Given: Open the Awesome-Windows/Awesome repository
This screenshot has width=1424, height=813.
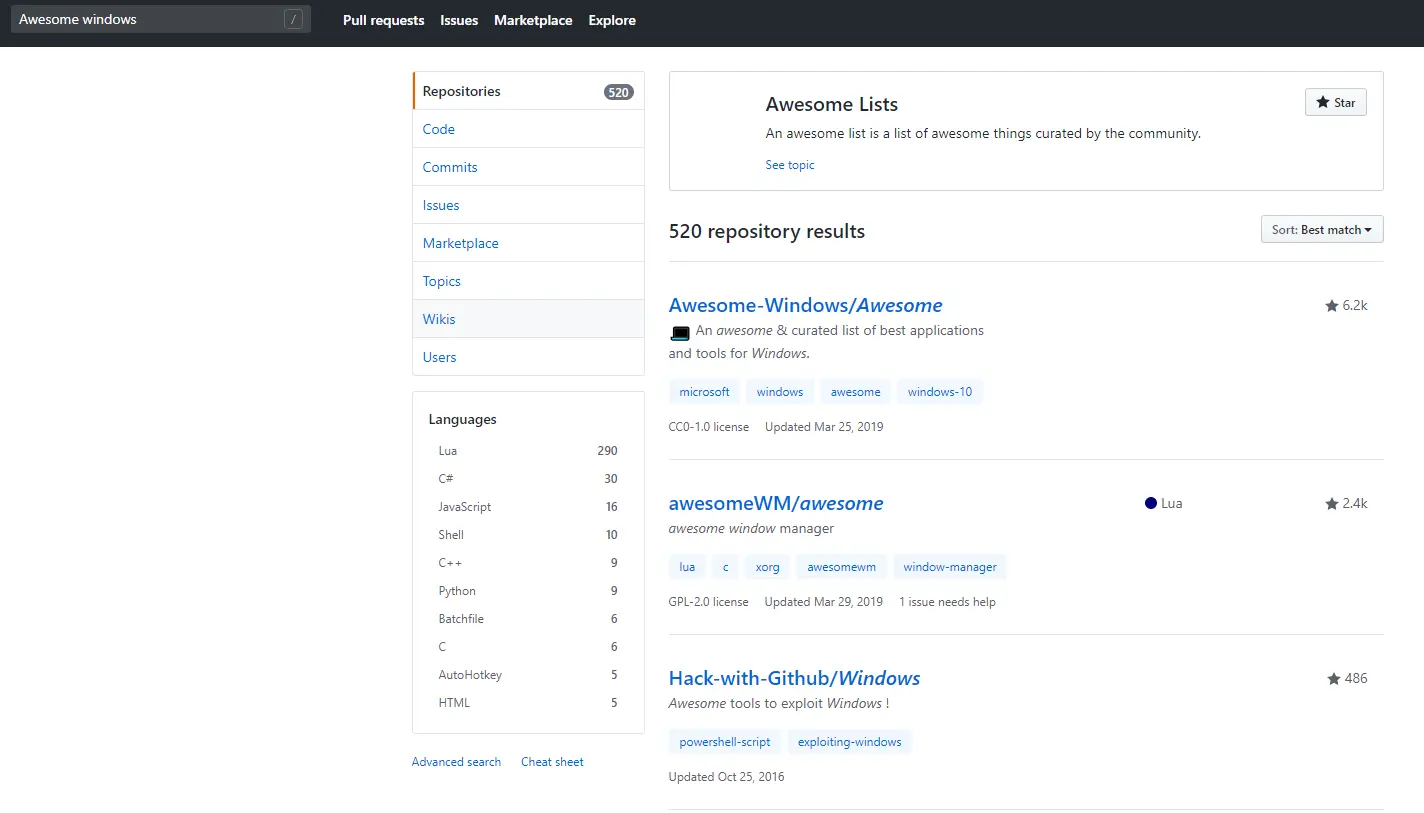Looking at the screenshot, I should [x=805, y=305].
